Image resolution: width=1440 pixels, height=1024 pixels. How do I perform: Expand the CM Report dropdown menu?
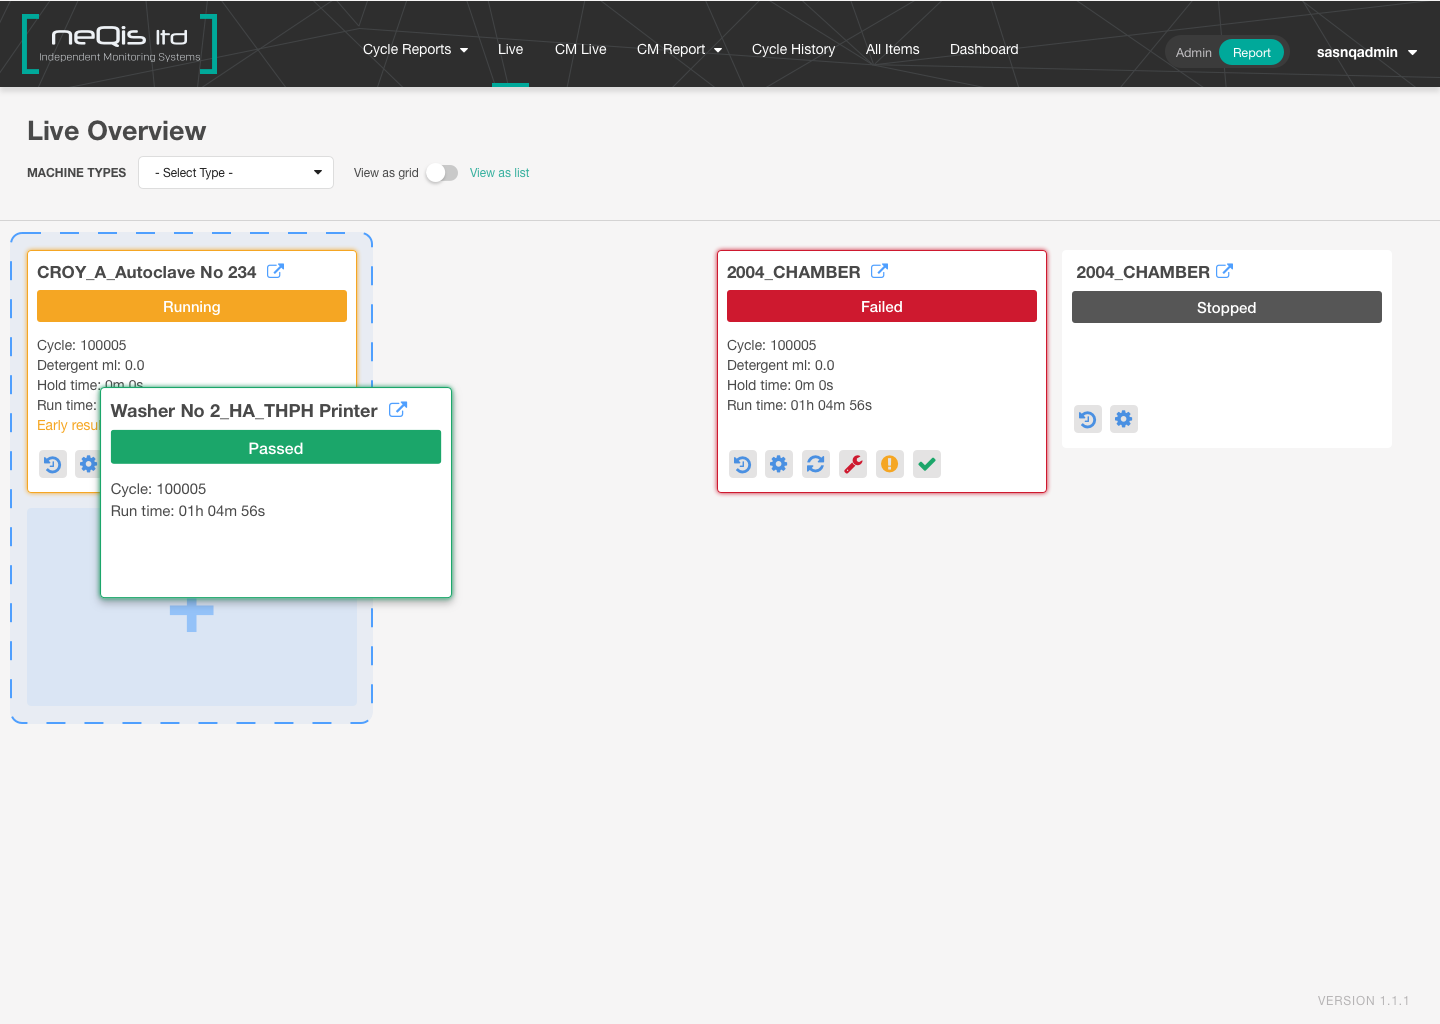(679, 49)
